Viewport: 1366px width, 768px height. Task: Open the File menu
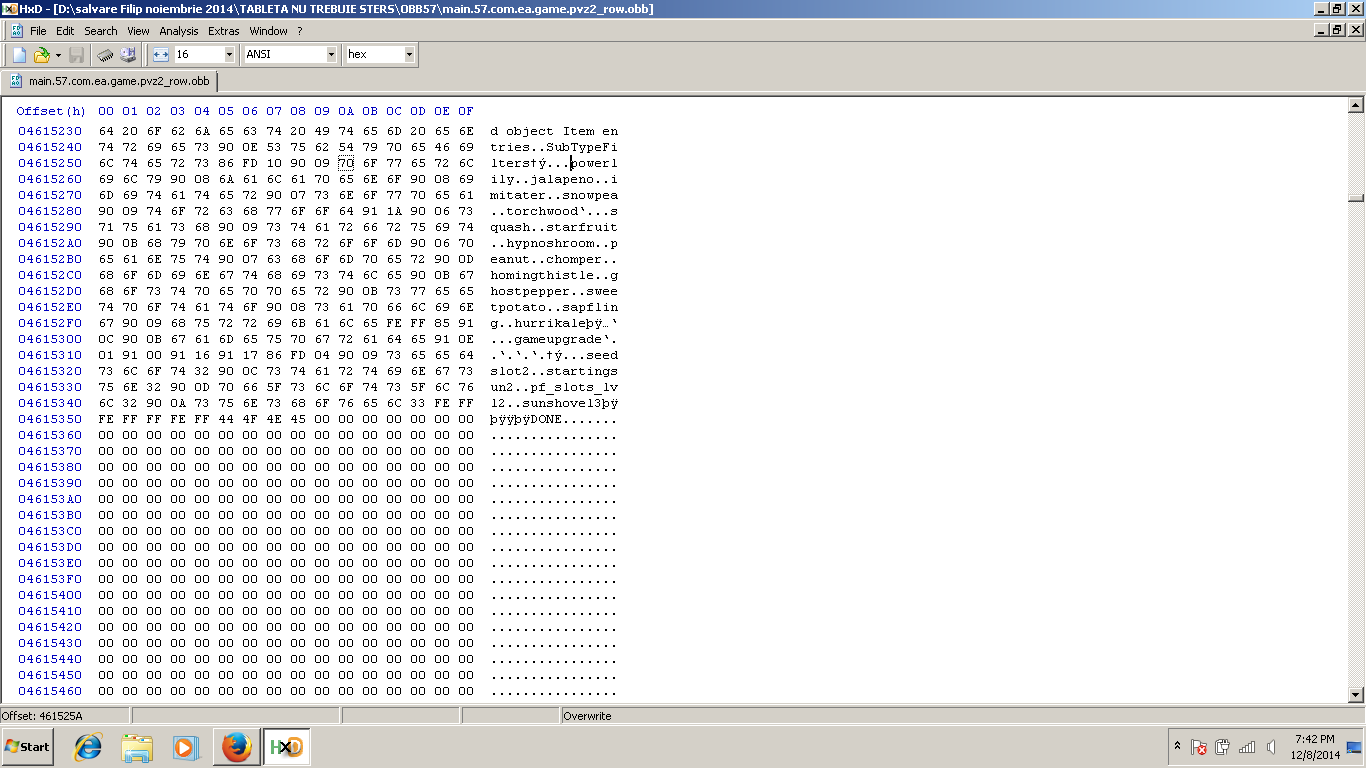click(38, 31)
